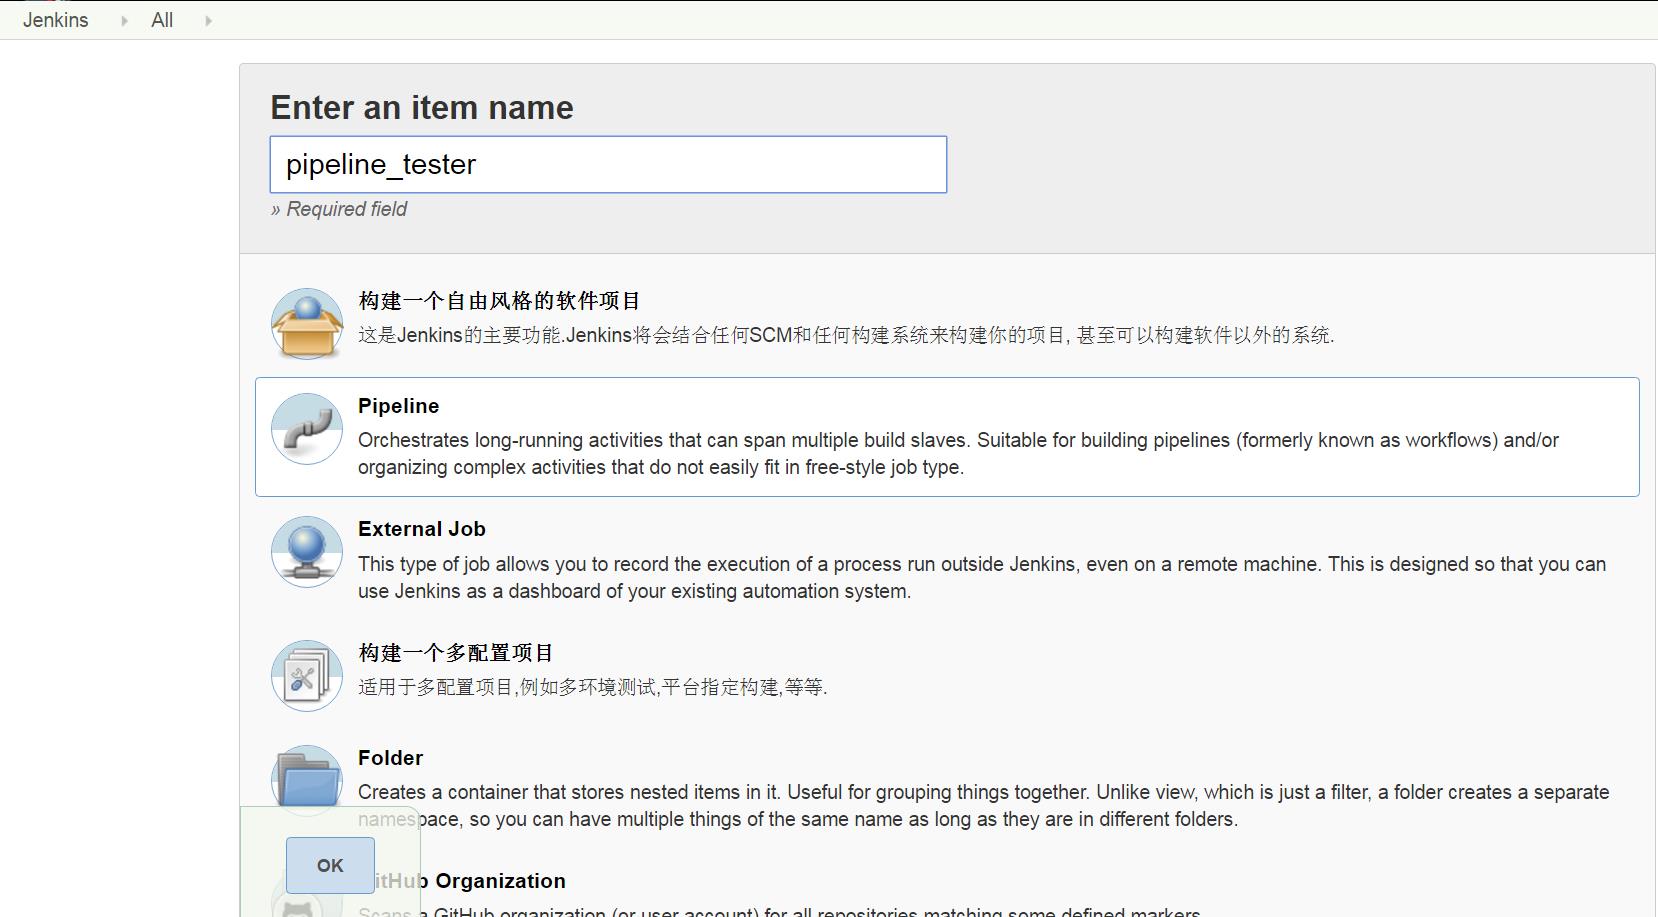Choose the External Job title
The width and height of the screenshot is (1658, 917).
[x=422, y=529]
